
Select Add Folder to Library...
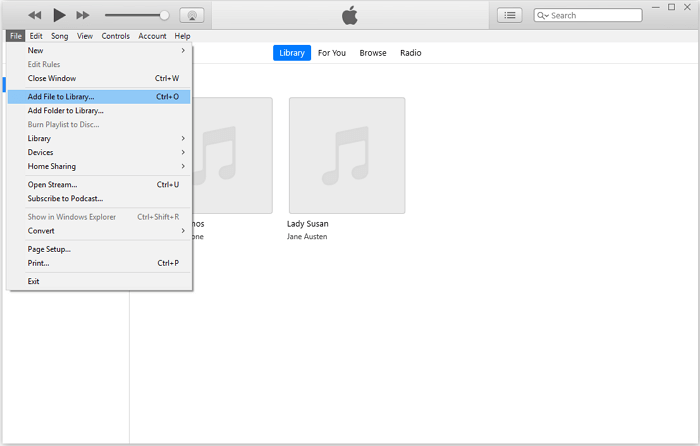click(99, 110)
